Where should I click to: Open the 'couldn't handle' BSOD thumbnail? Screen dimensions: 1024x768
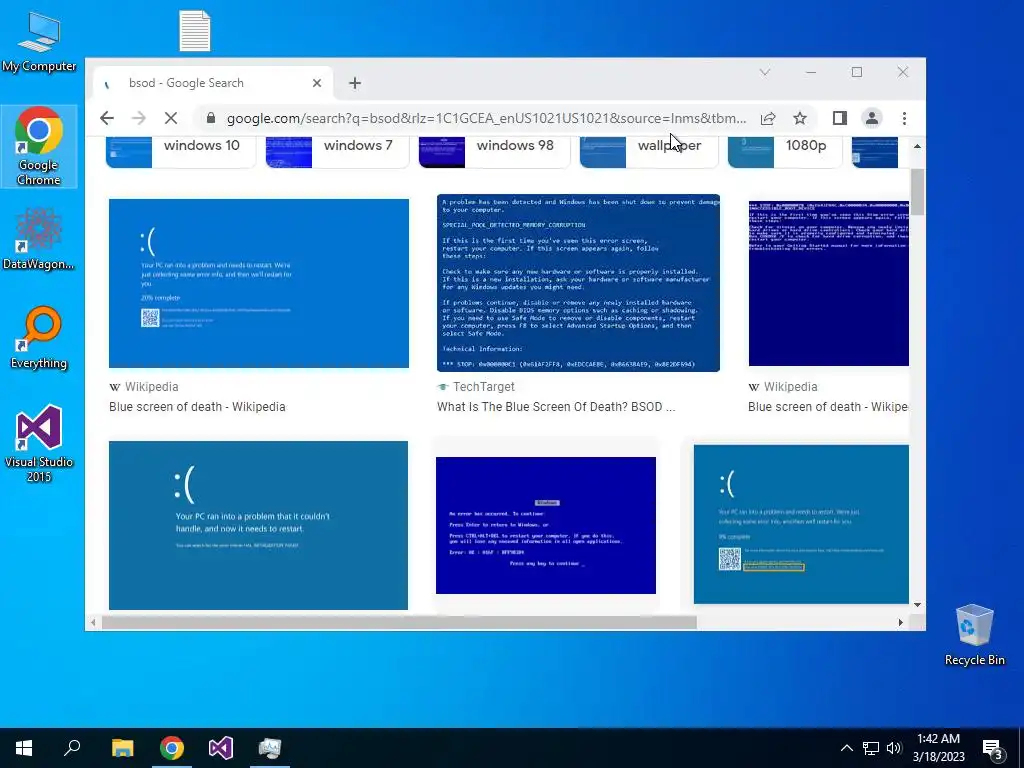click(259, 525)
